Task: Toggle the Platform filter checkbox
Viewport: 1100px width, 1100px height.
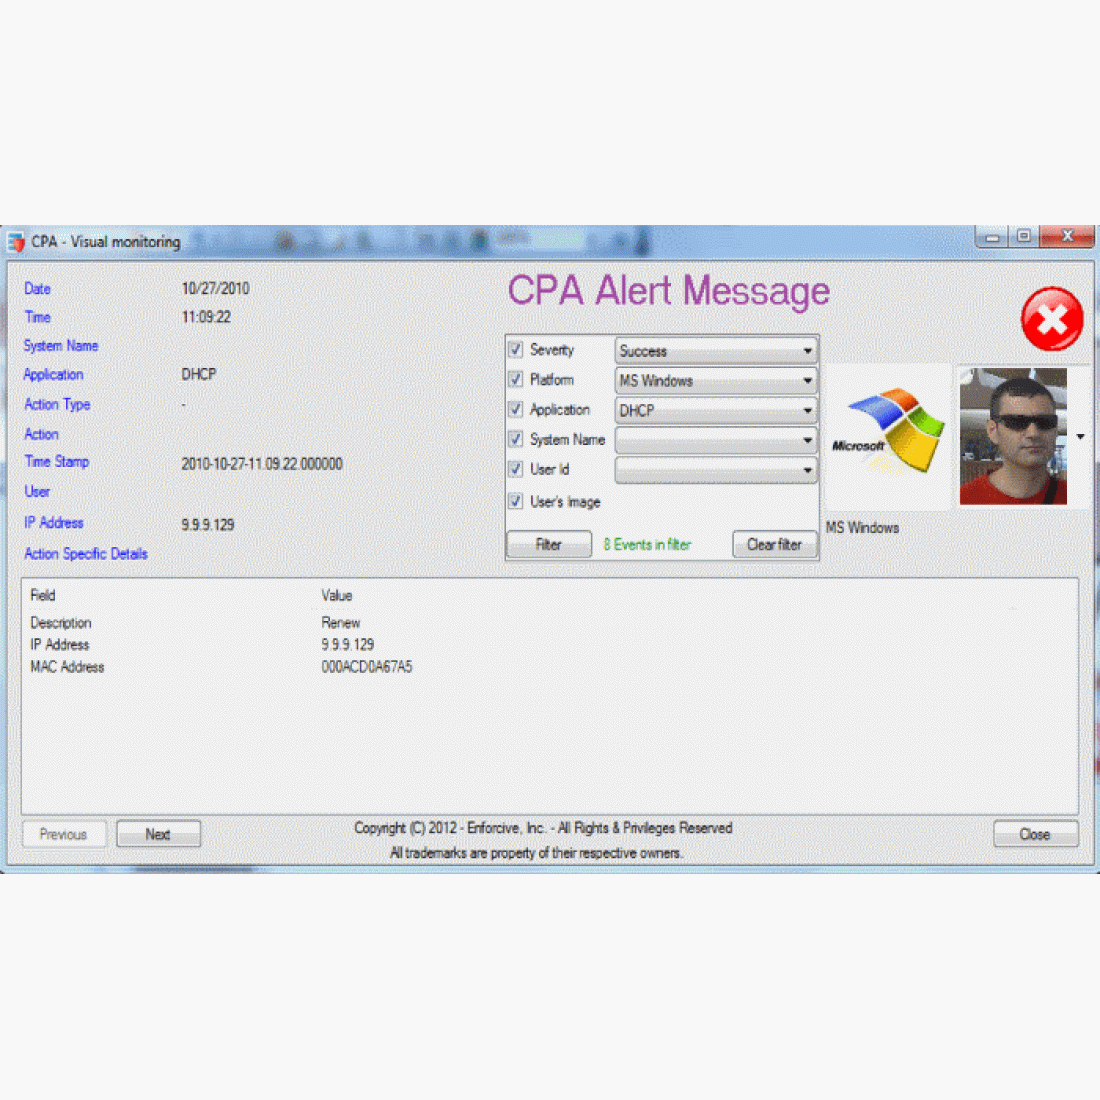Action: (516, 380)
